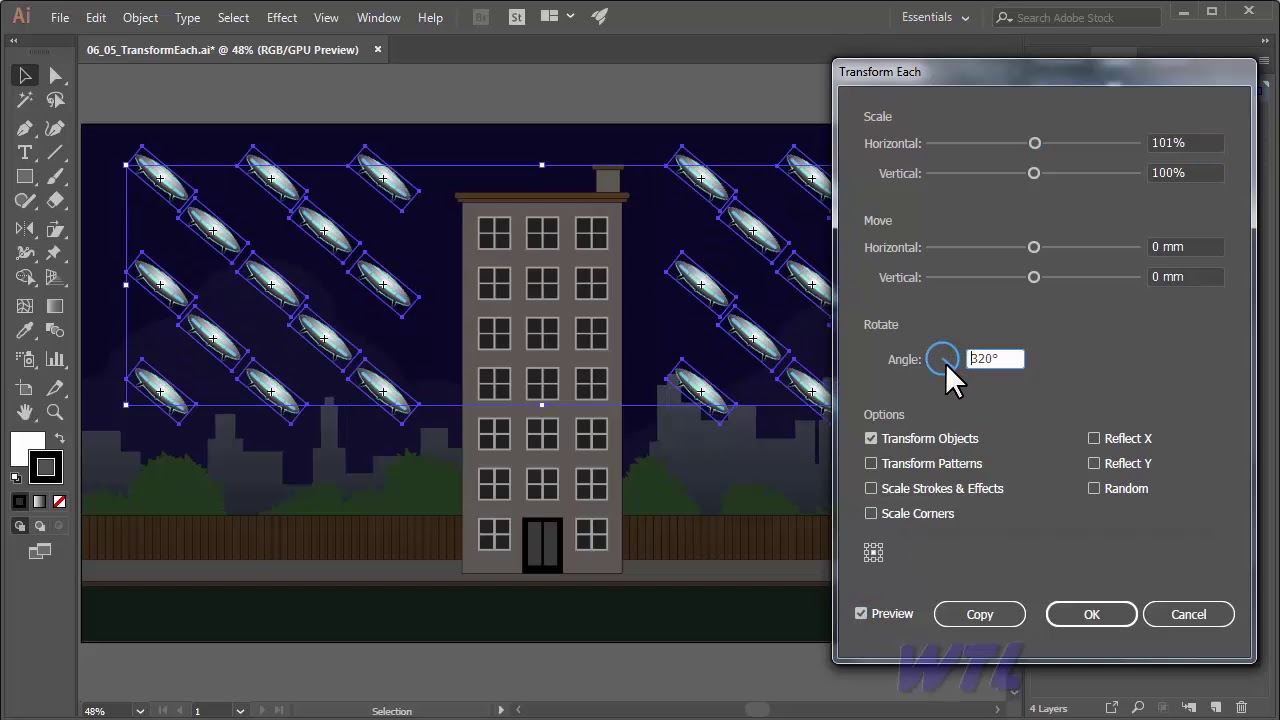Open the Type menu

point(187,17)
